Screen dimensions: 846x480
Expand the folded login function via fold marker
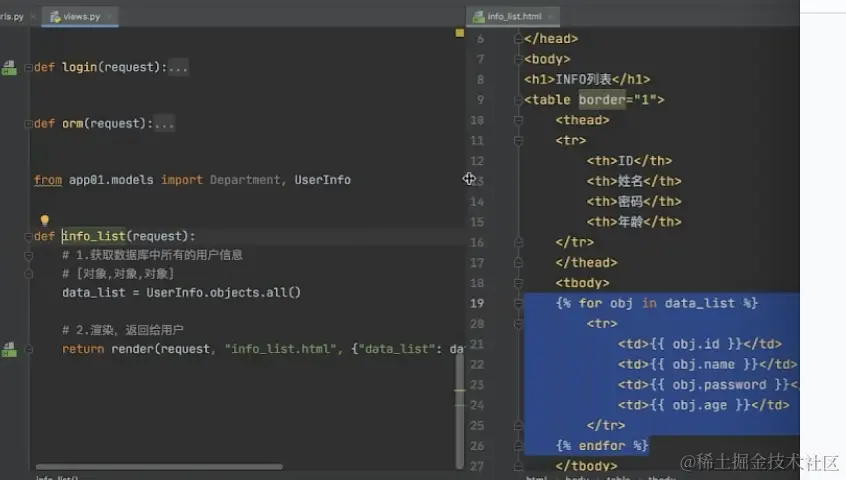click(28, 68)
